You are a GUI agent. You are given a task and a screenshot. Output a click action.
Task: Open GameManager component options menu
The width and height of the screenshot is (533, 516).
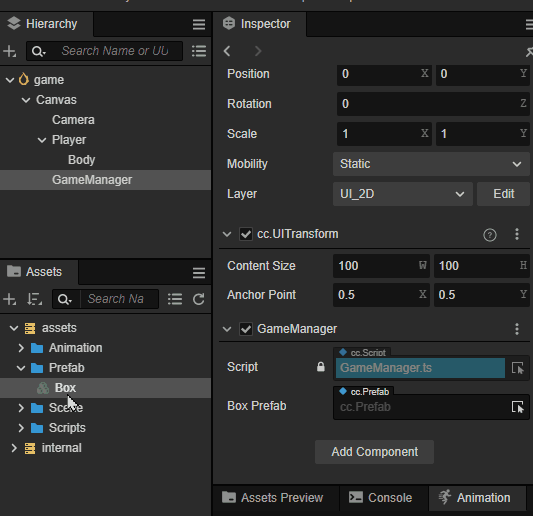[517, 329]
